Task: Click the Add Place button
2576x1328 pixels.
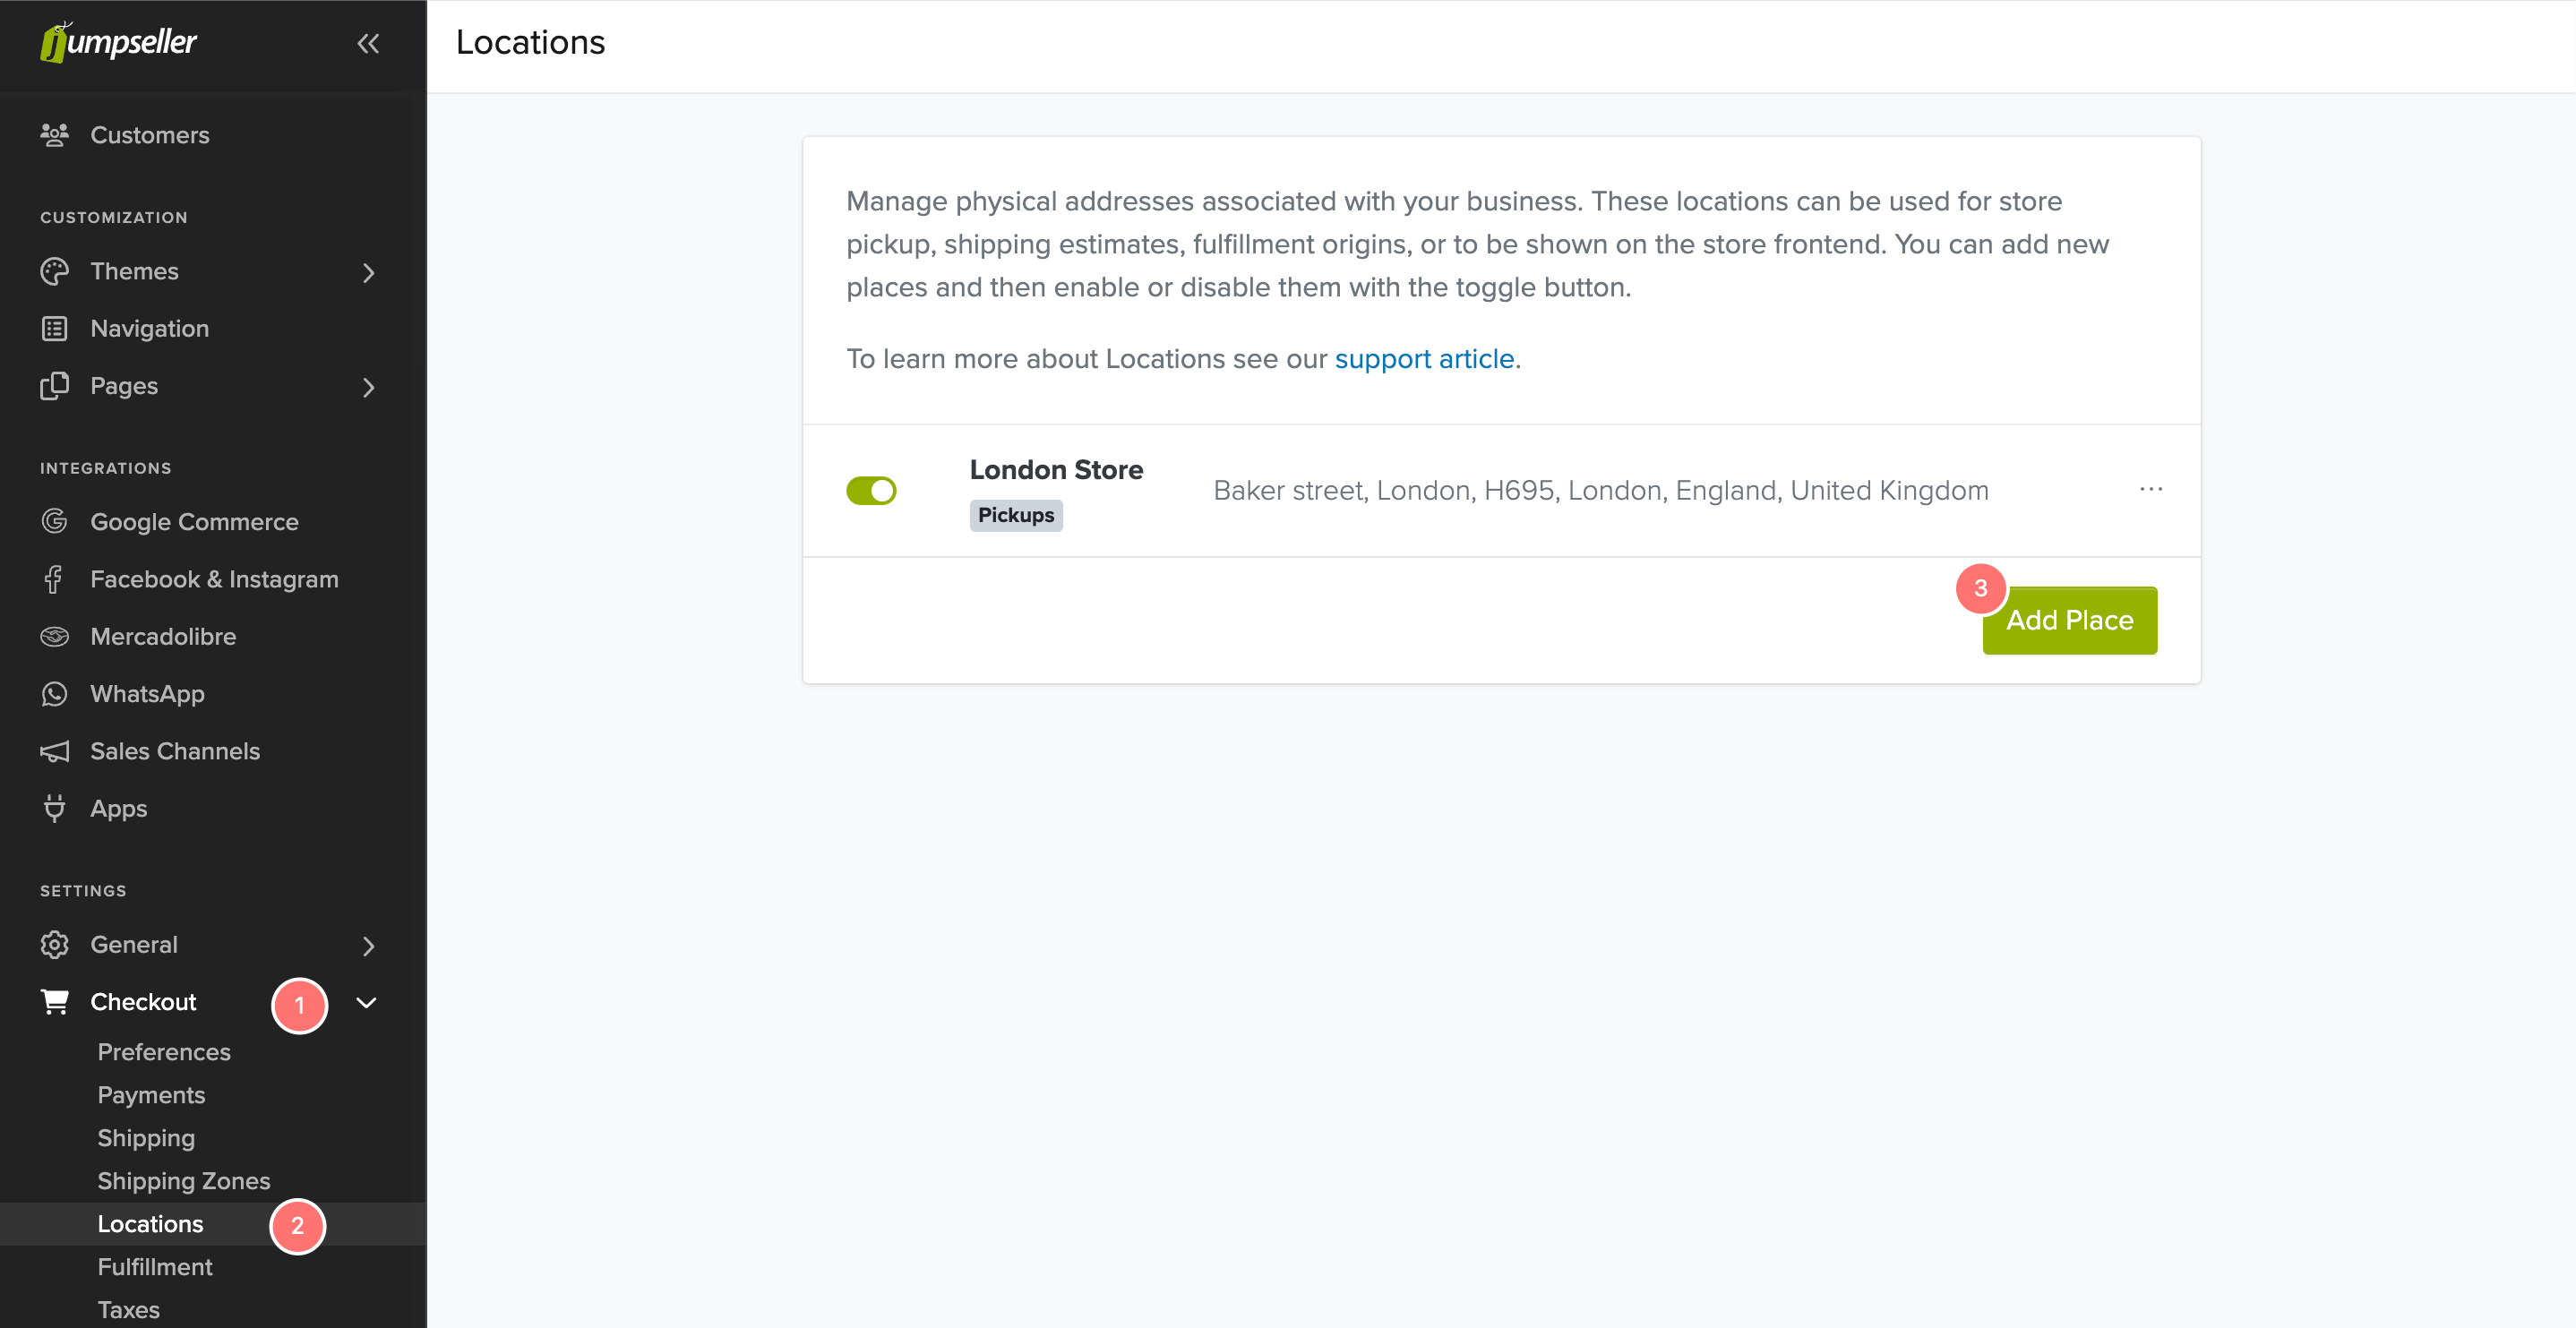Action: [2069, 620]
